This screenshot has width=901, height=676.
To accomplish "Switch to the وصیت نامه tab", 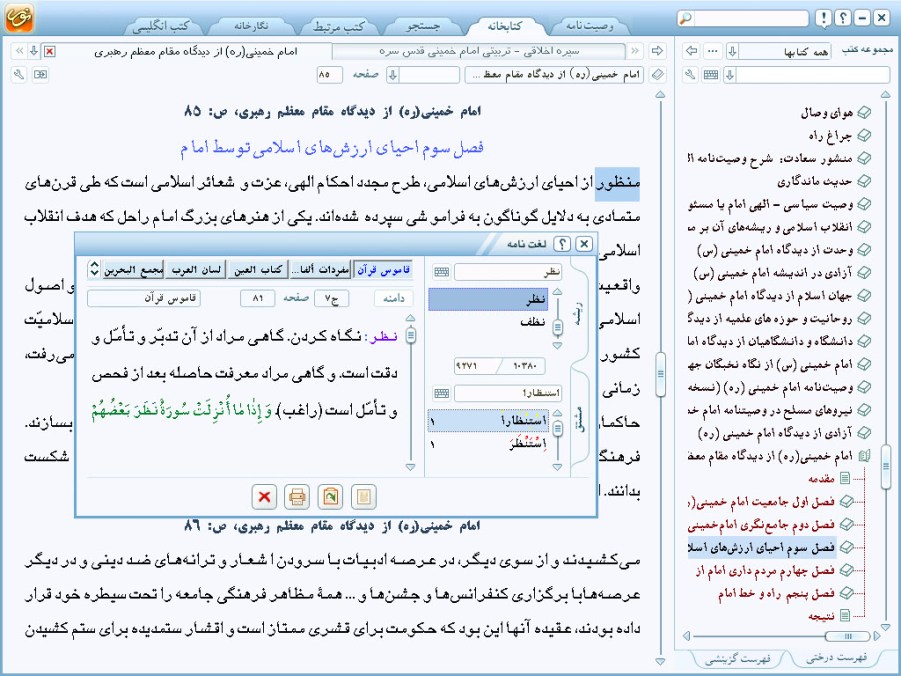I will 590,26.
